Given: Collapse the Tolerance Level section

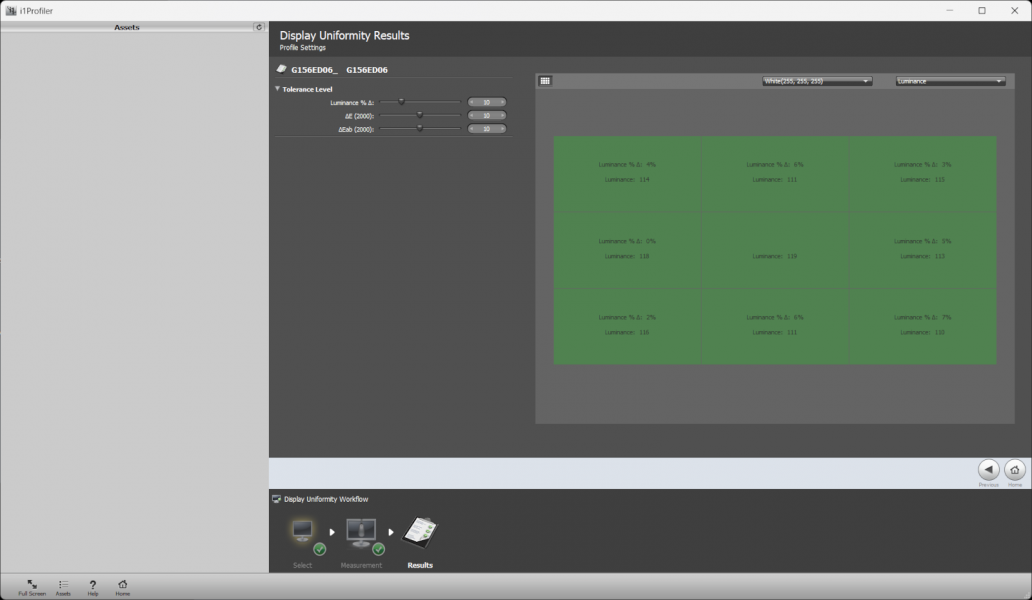Looking at the screenshot, I should [x=278, y=89].
